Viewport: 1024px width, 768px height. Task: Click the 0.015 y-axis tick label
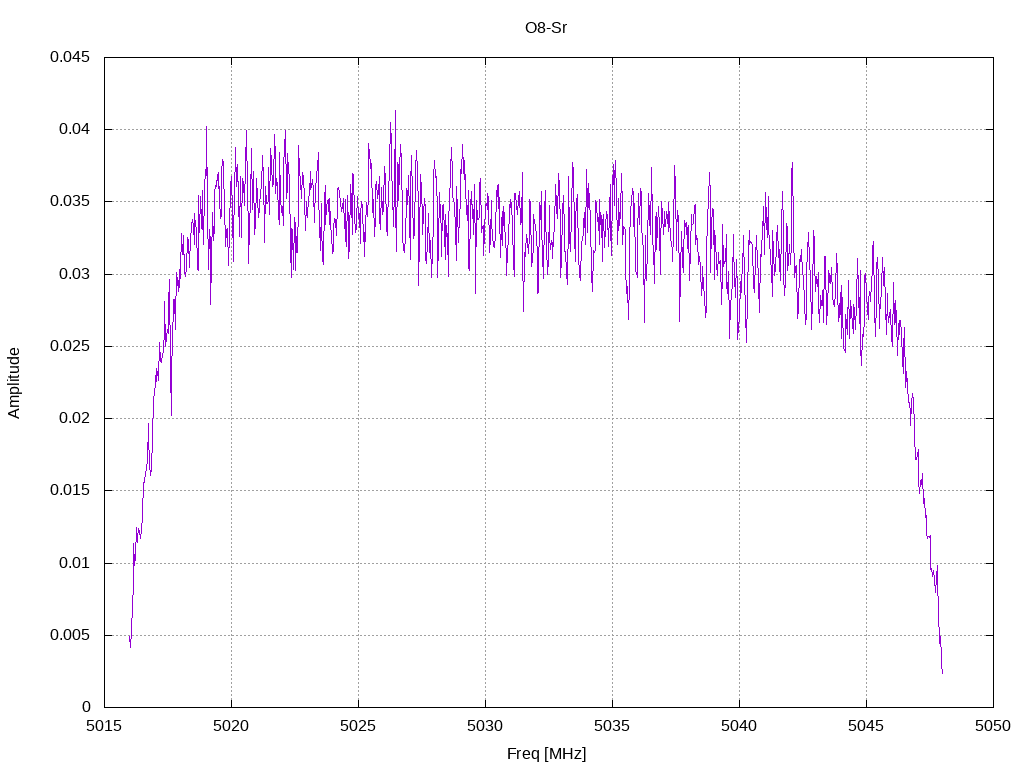(x=70, y=490)
